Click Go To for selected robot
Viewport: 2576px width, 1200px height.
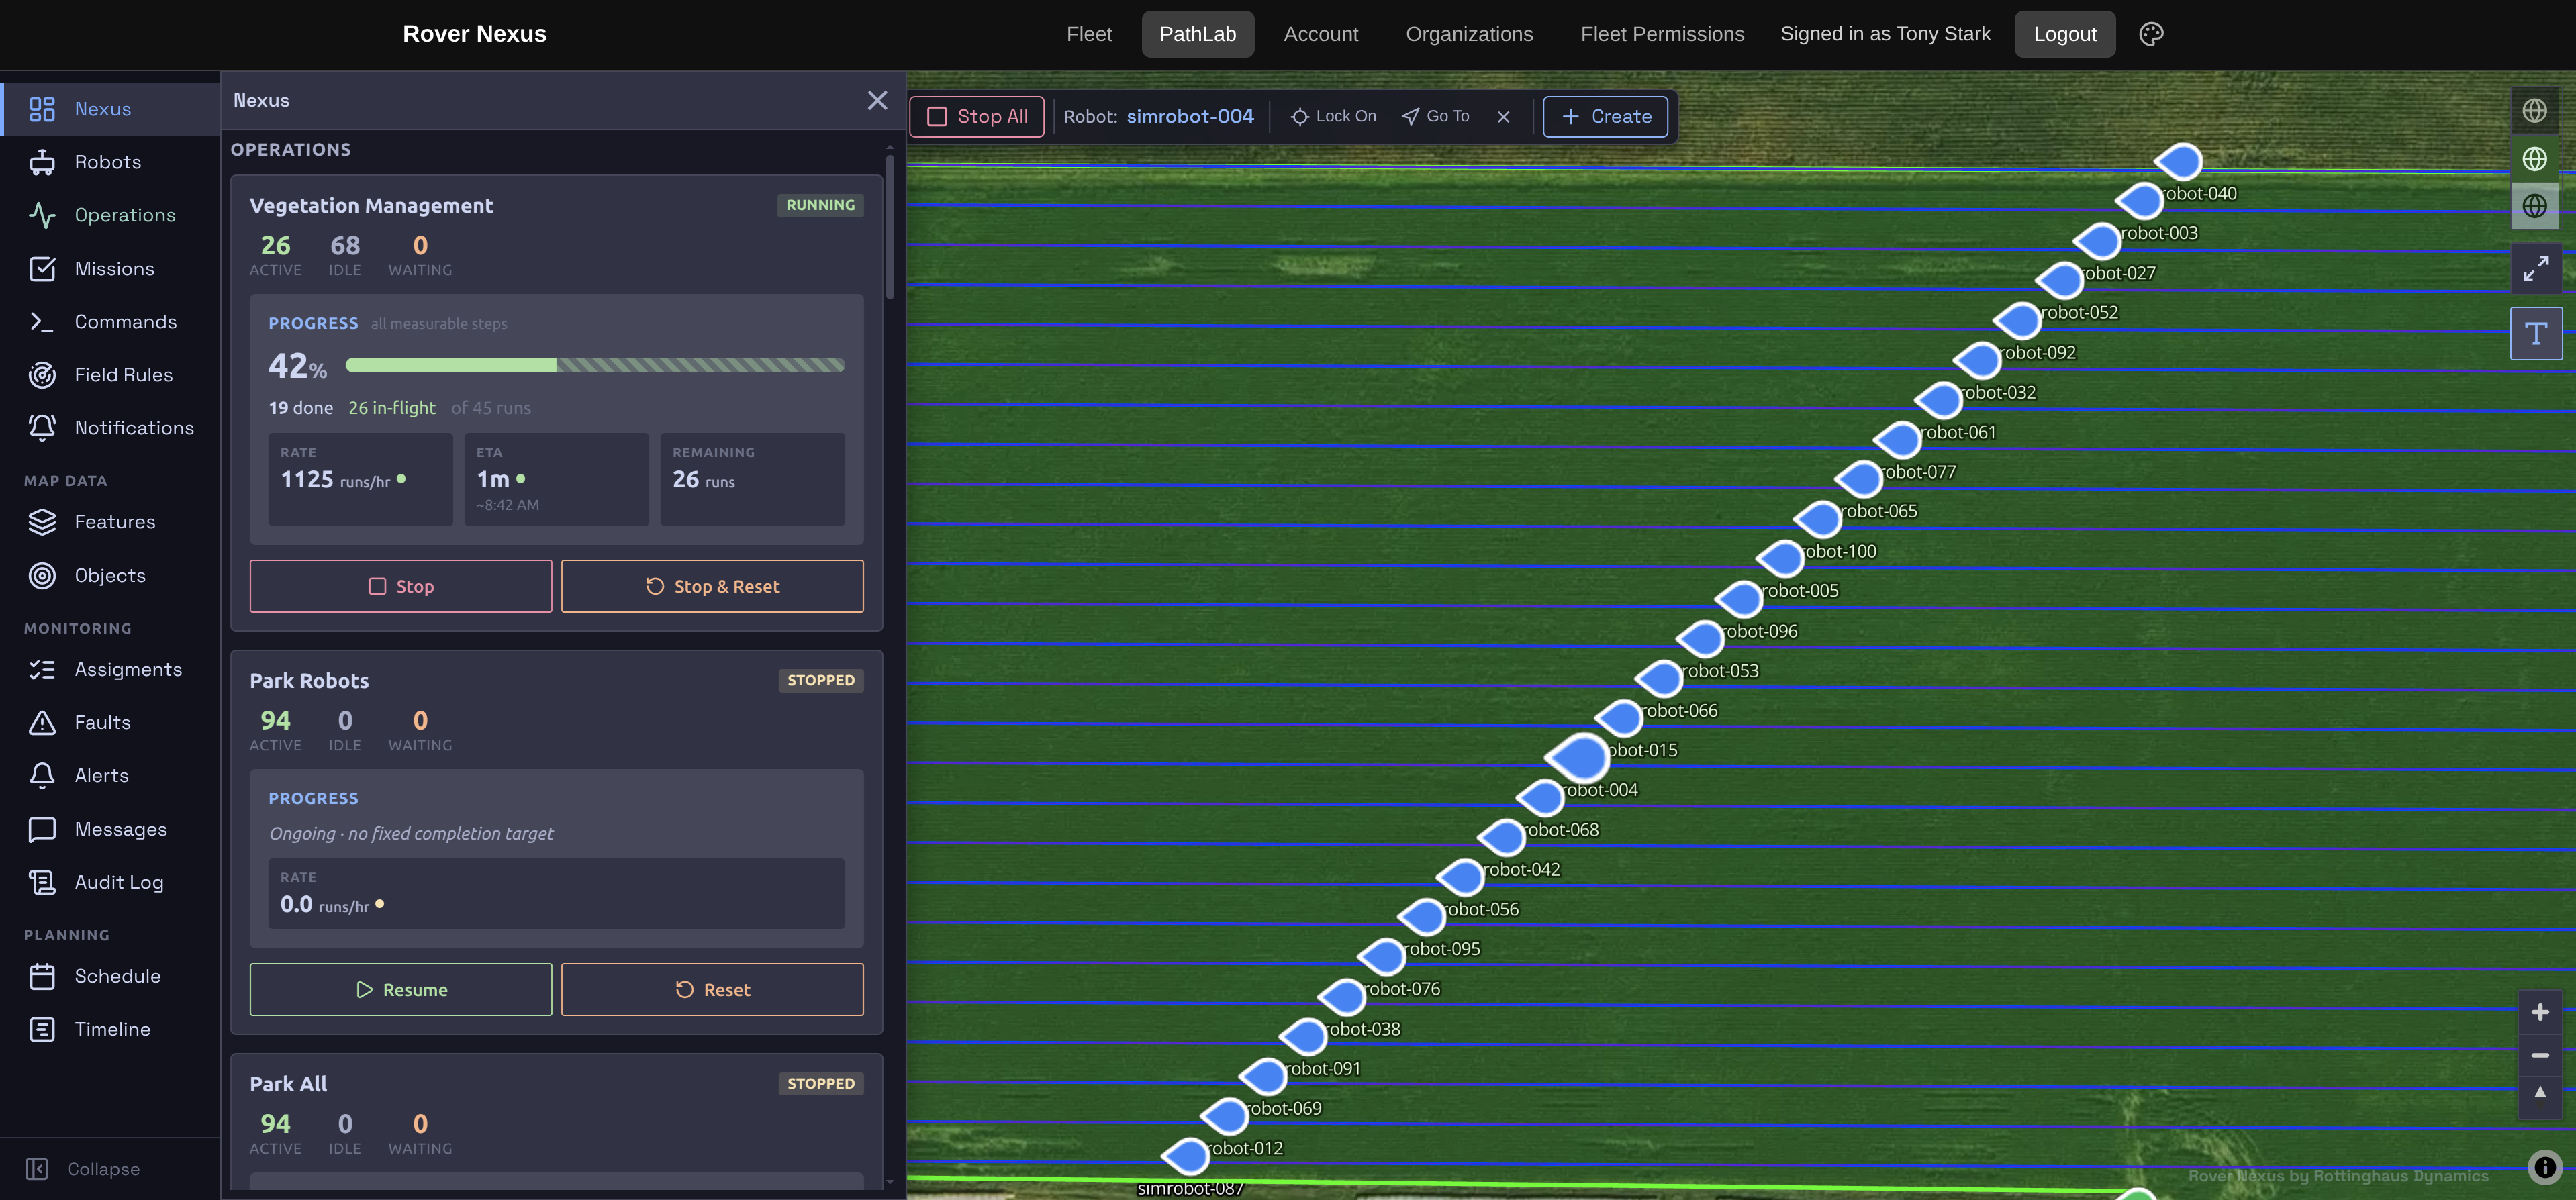[x=1435, y=116]
